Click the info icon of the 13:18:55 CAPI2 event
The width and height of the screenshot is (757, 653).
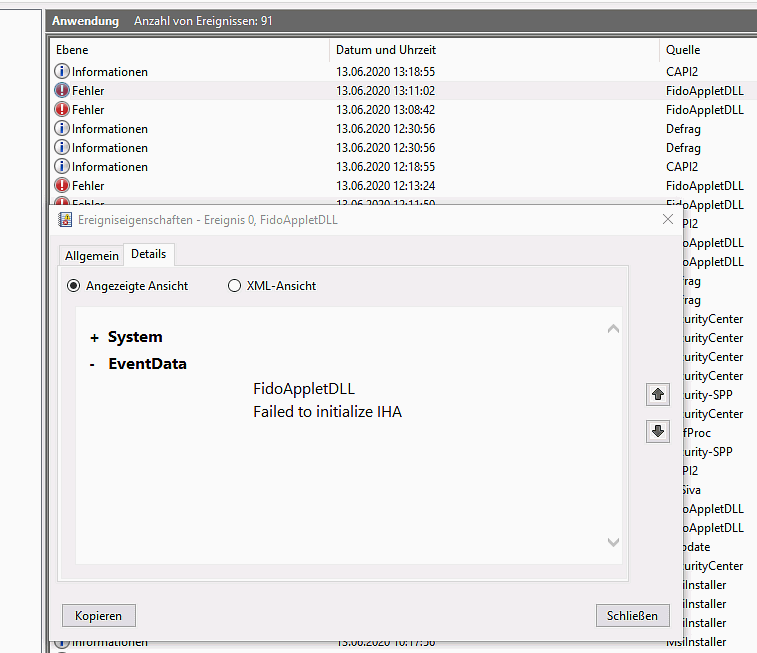tap(62, 71)
